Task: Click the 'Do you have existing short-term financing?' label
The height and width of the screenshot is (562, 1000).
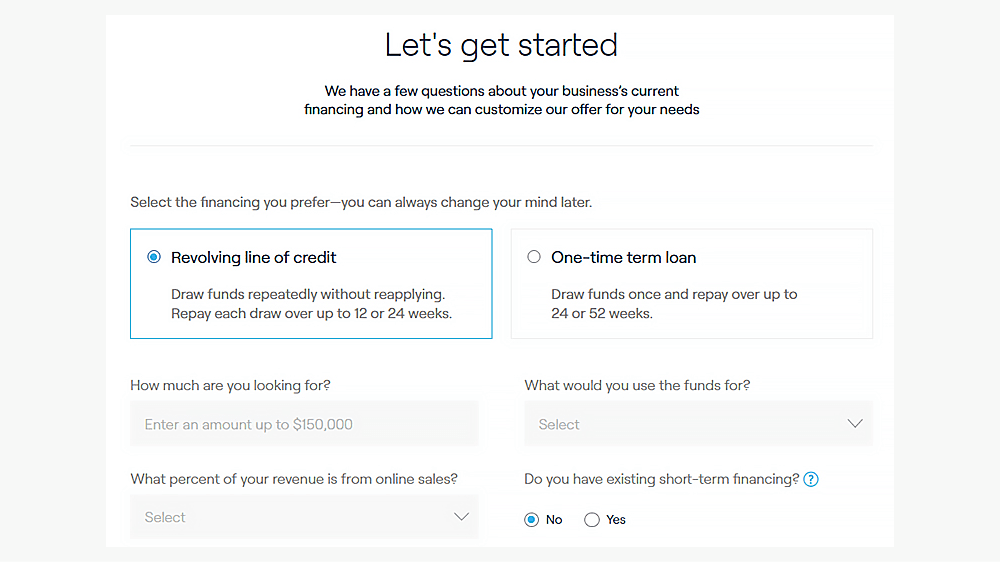Action: (661, 479)
